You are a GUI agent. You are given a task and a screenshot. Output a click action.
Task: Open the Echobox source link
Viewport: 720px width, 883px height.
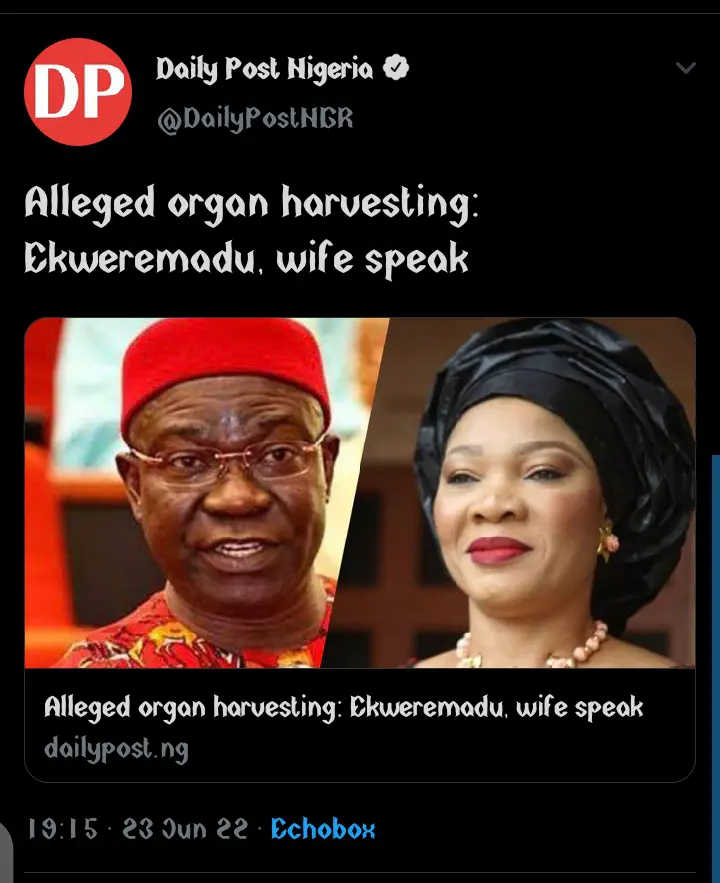[x=323, y=829]
